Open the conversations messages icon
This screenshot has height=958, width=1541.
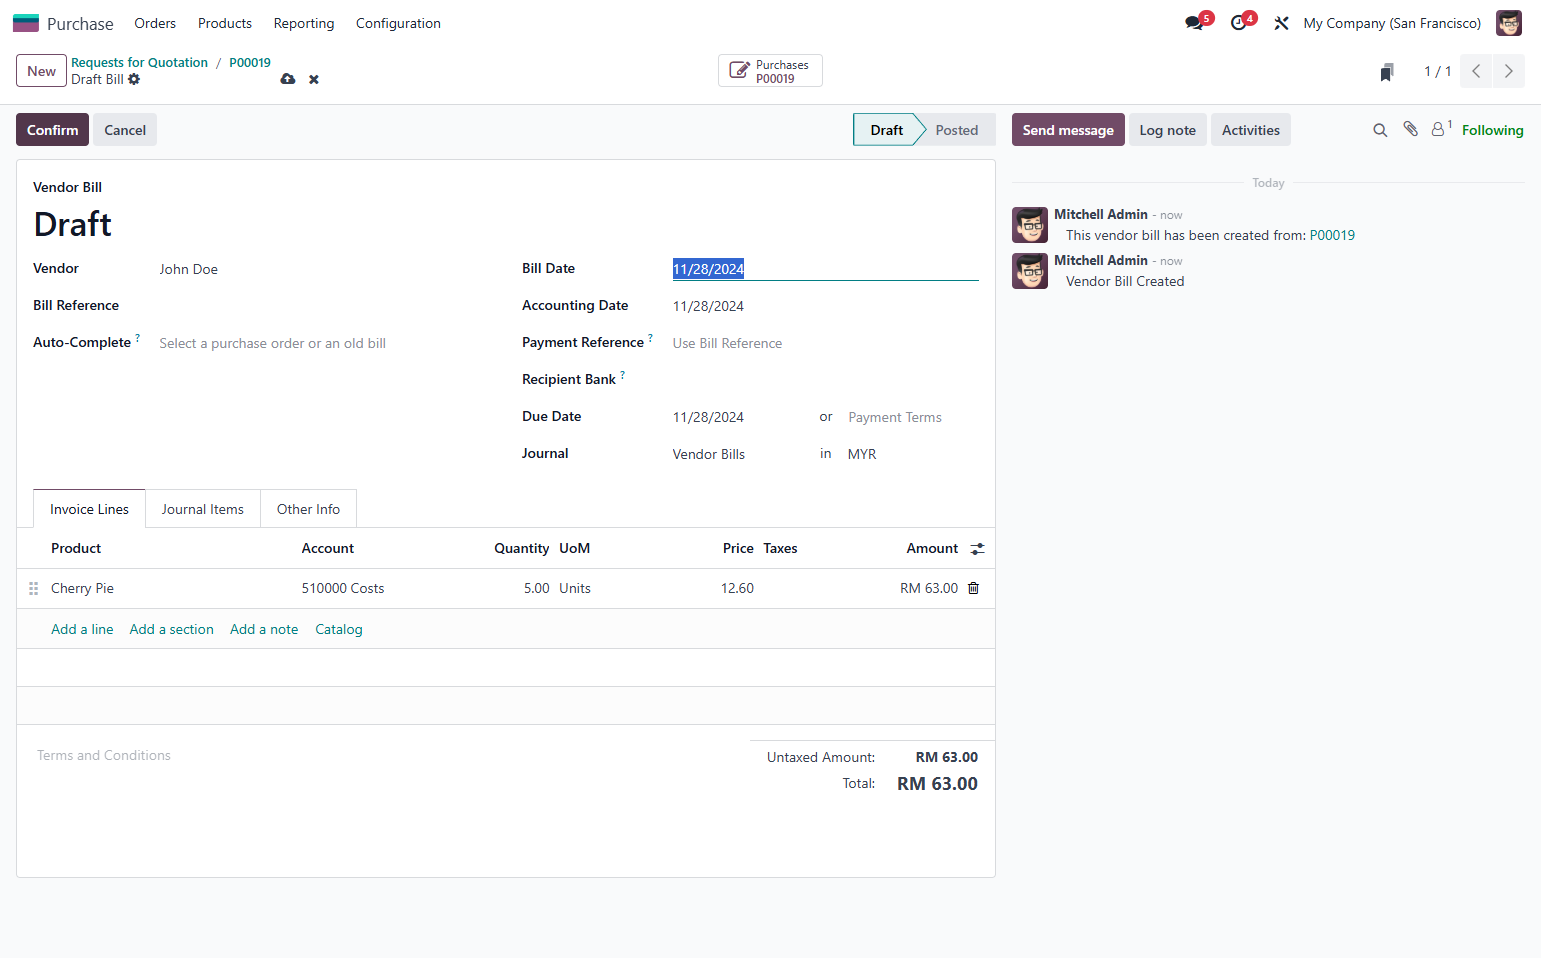tap(1194, 23)
